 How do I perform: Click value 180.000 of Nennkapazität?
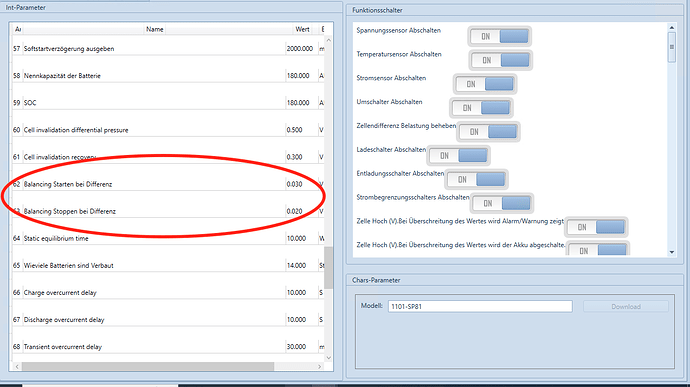point(298,76)
